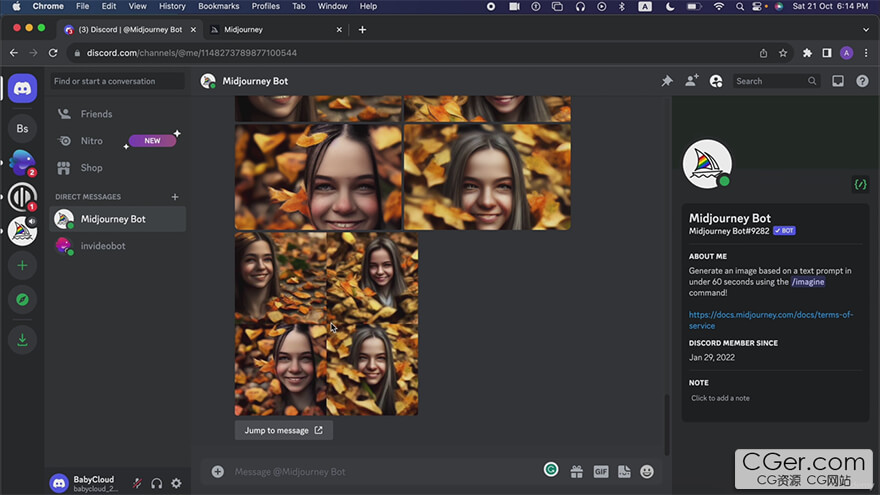Open Nitro gift icon
Screen dimensions: 880x495
(x=576, y=471)
